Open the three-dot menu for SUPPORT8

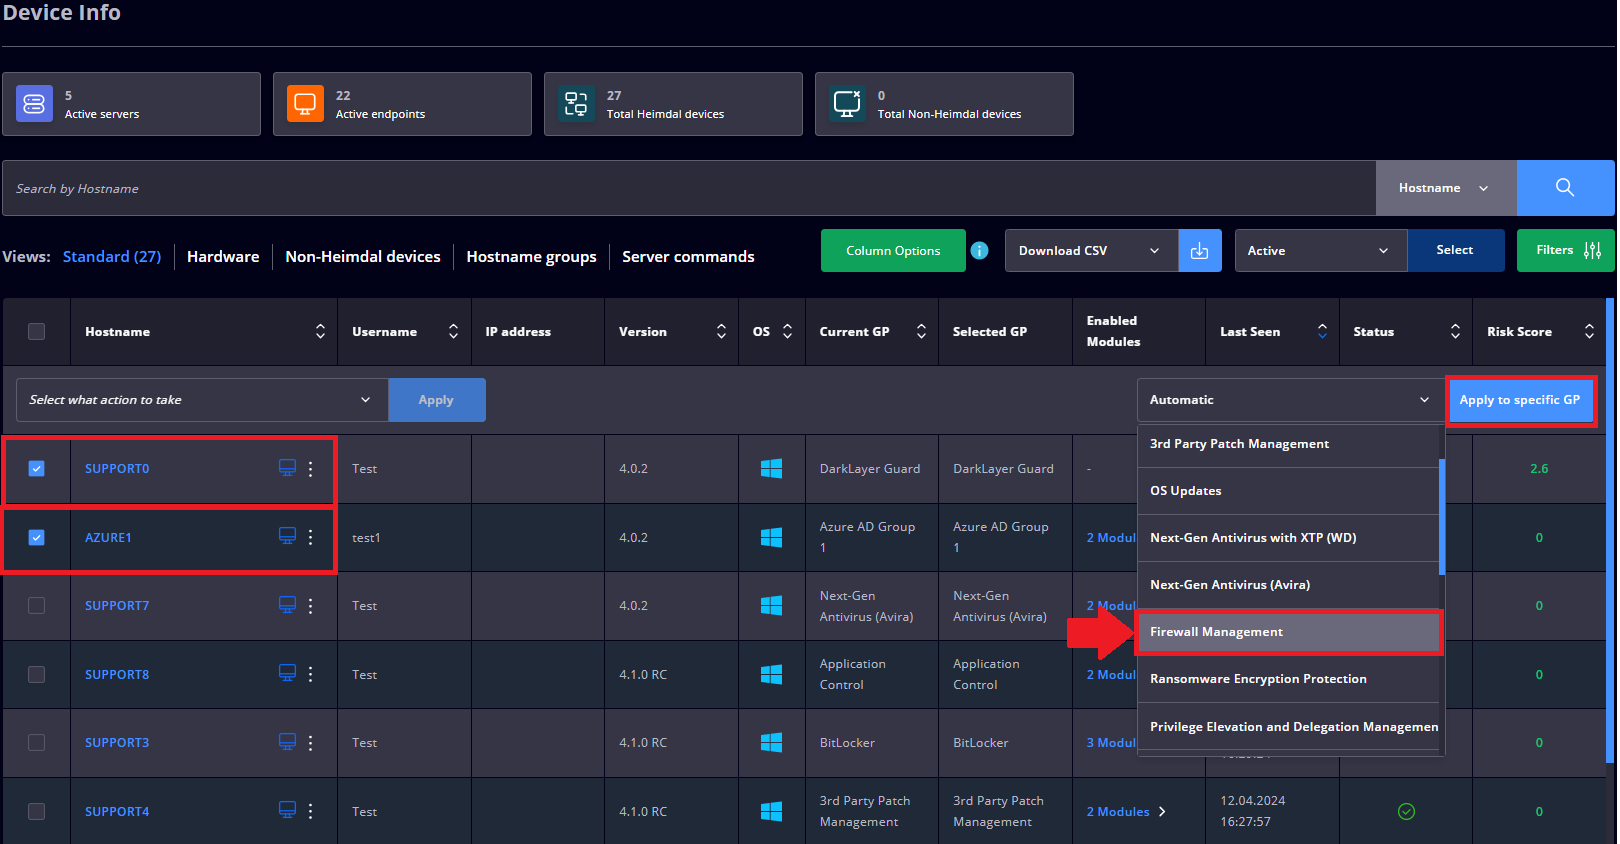click(x=311, y=674)
